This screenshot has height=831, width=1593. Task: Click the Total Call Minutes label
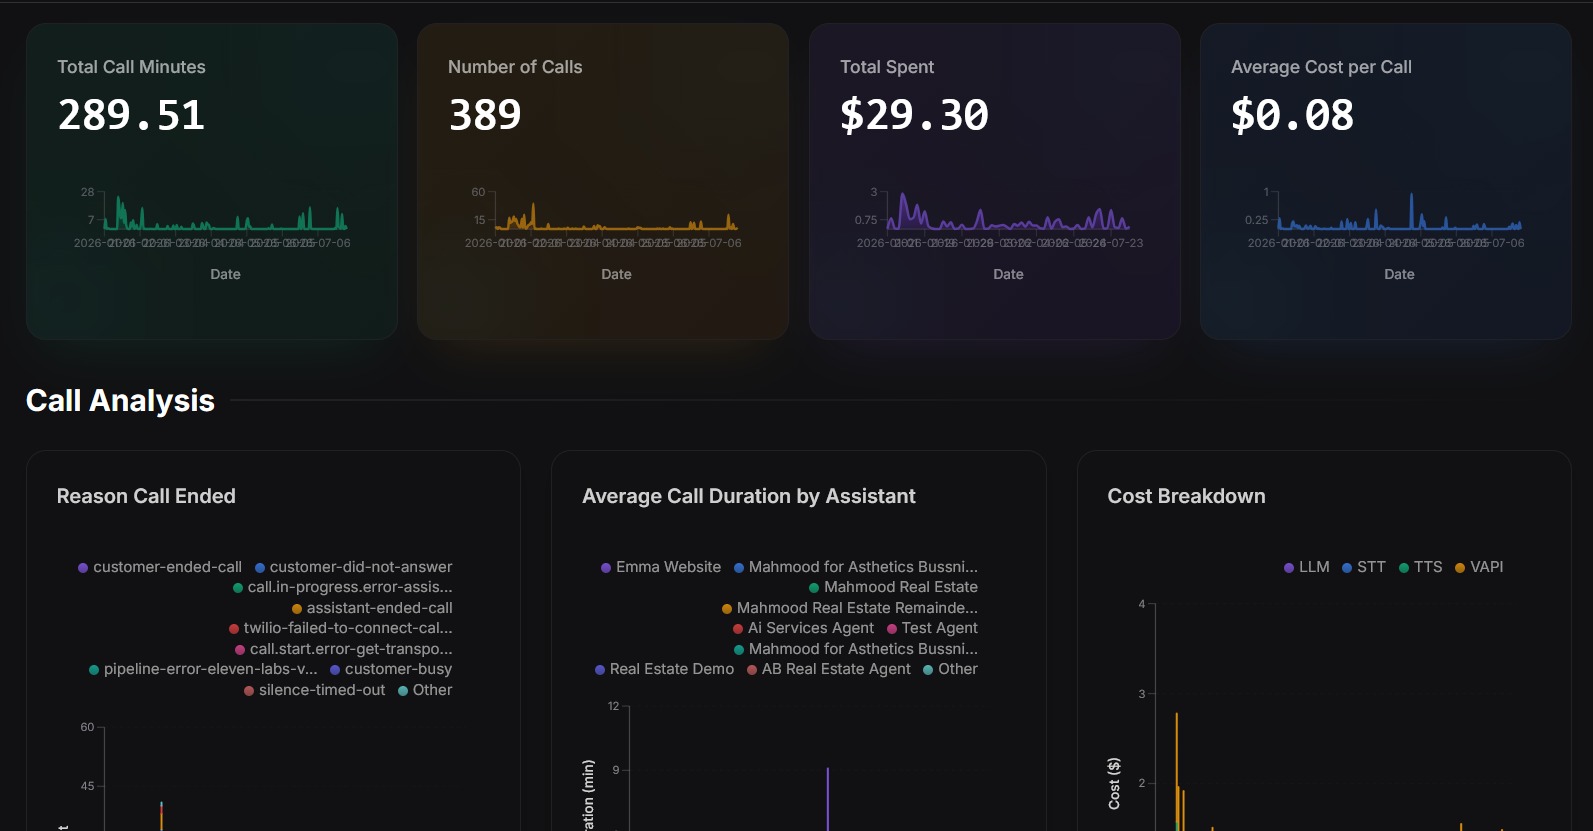[131, 67]
